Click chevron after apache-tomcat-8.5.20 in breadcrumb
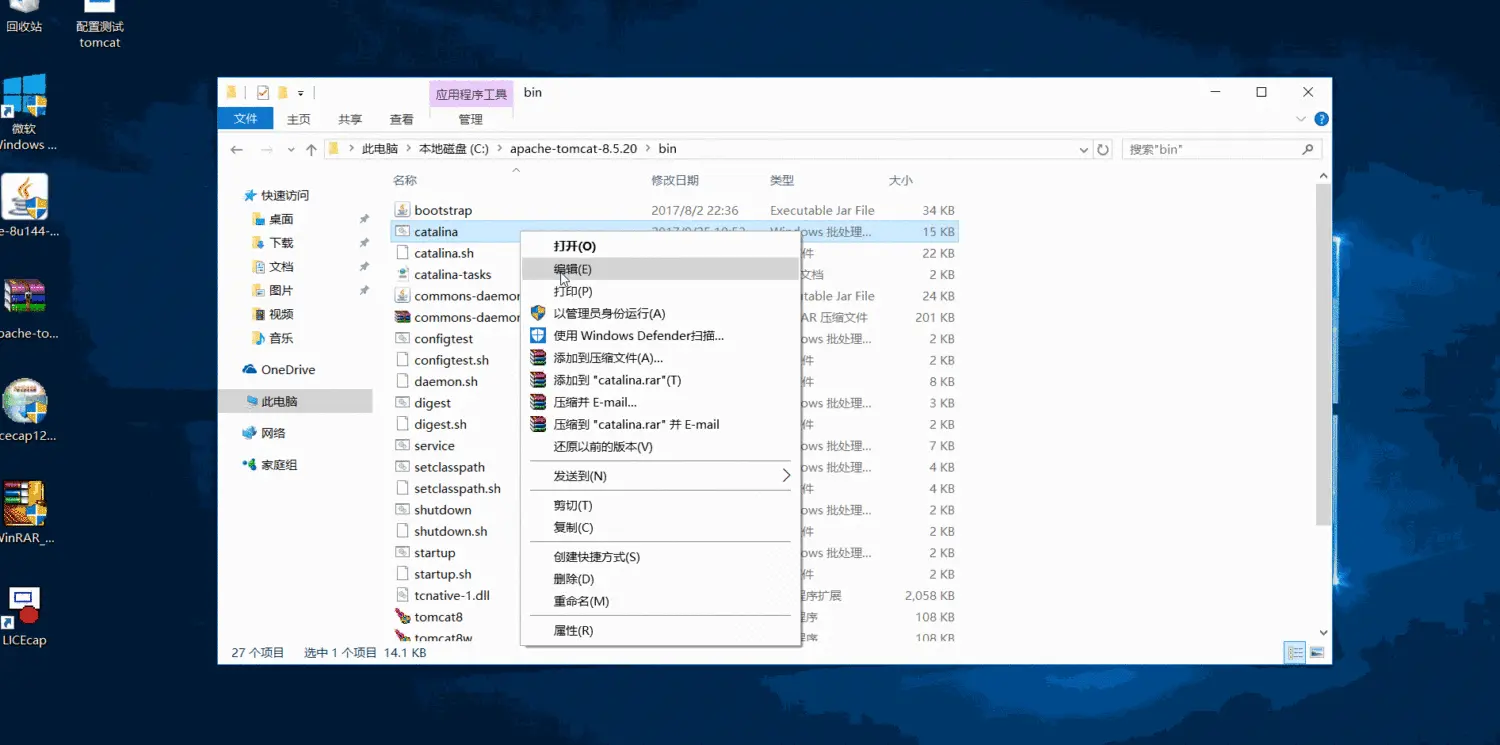This screenshot has height=745, width=1500. [x=647, y=149]
